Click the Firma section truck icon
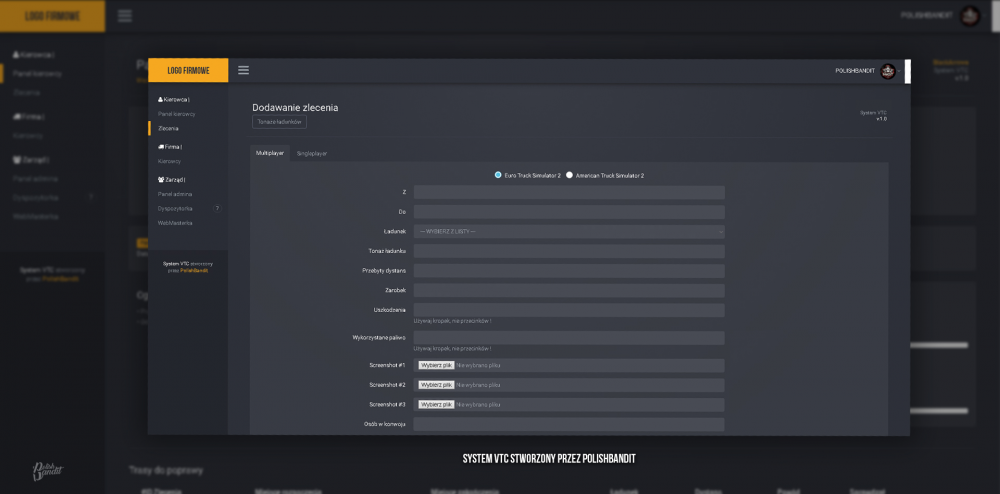 161,147
